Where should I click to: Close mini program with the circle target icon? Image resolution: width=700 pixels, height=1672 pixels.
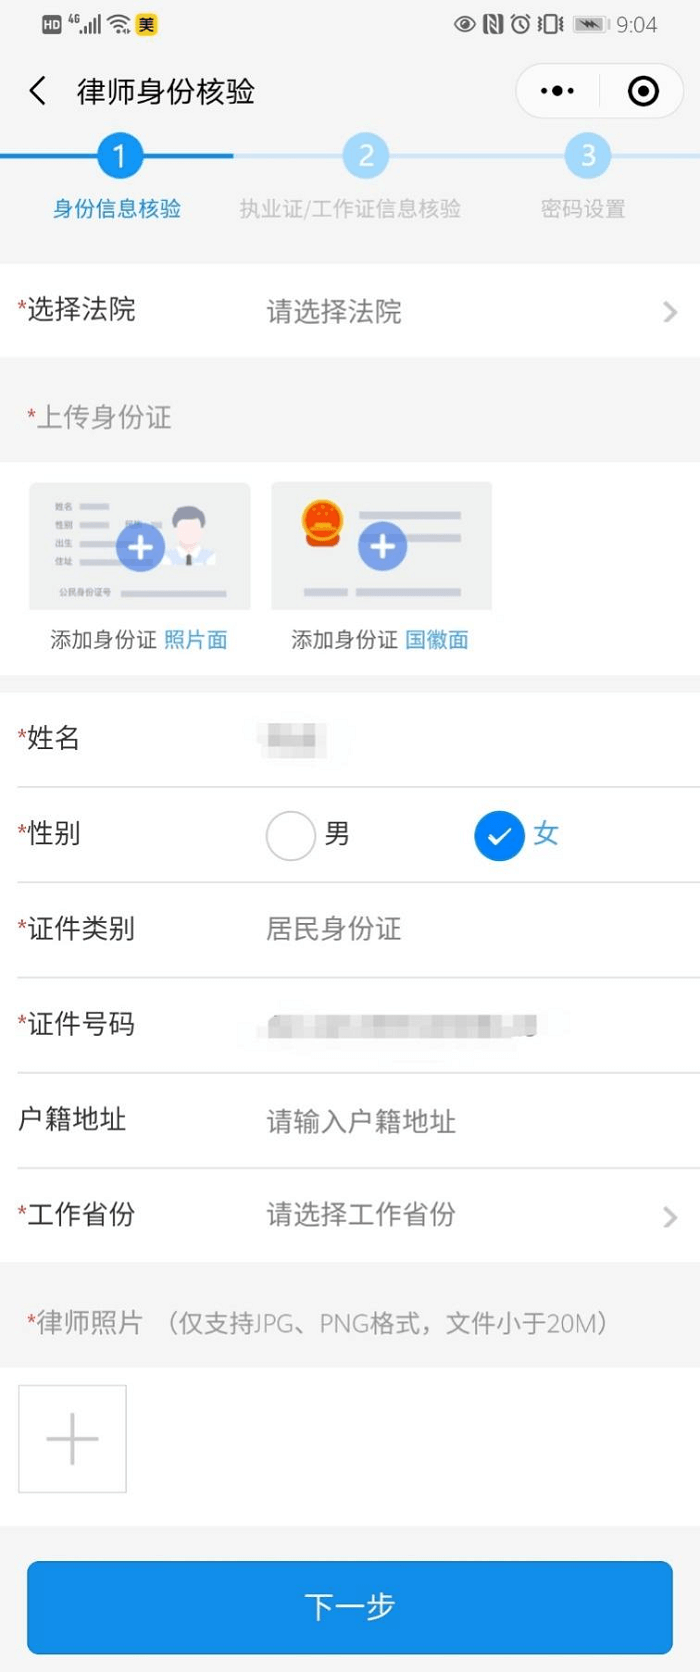coord(643,91)
